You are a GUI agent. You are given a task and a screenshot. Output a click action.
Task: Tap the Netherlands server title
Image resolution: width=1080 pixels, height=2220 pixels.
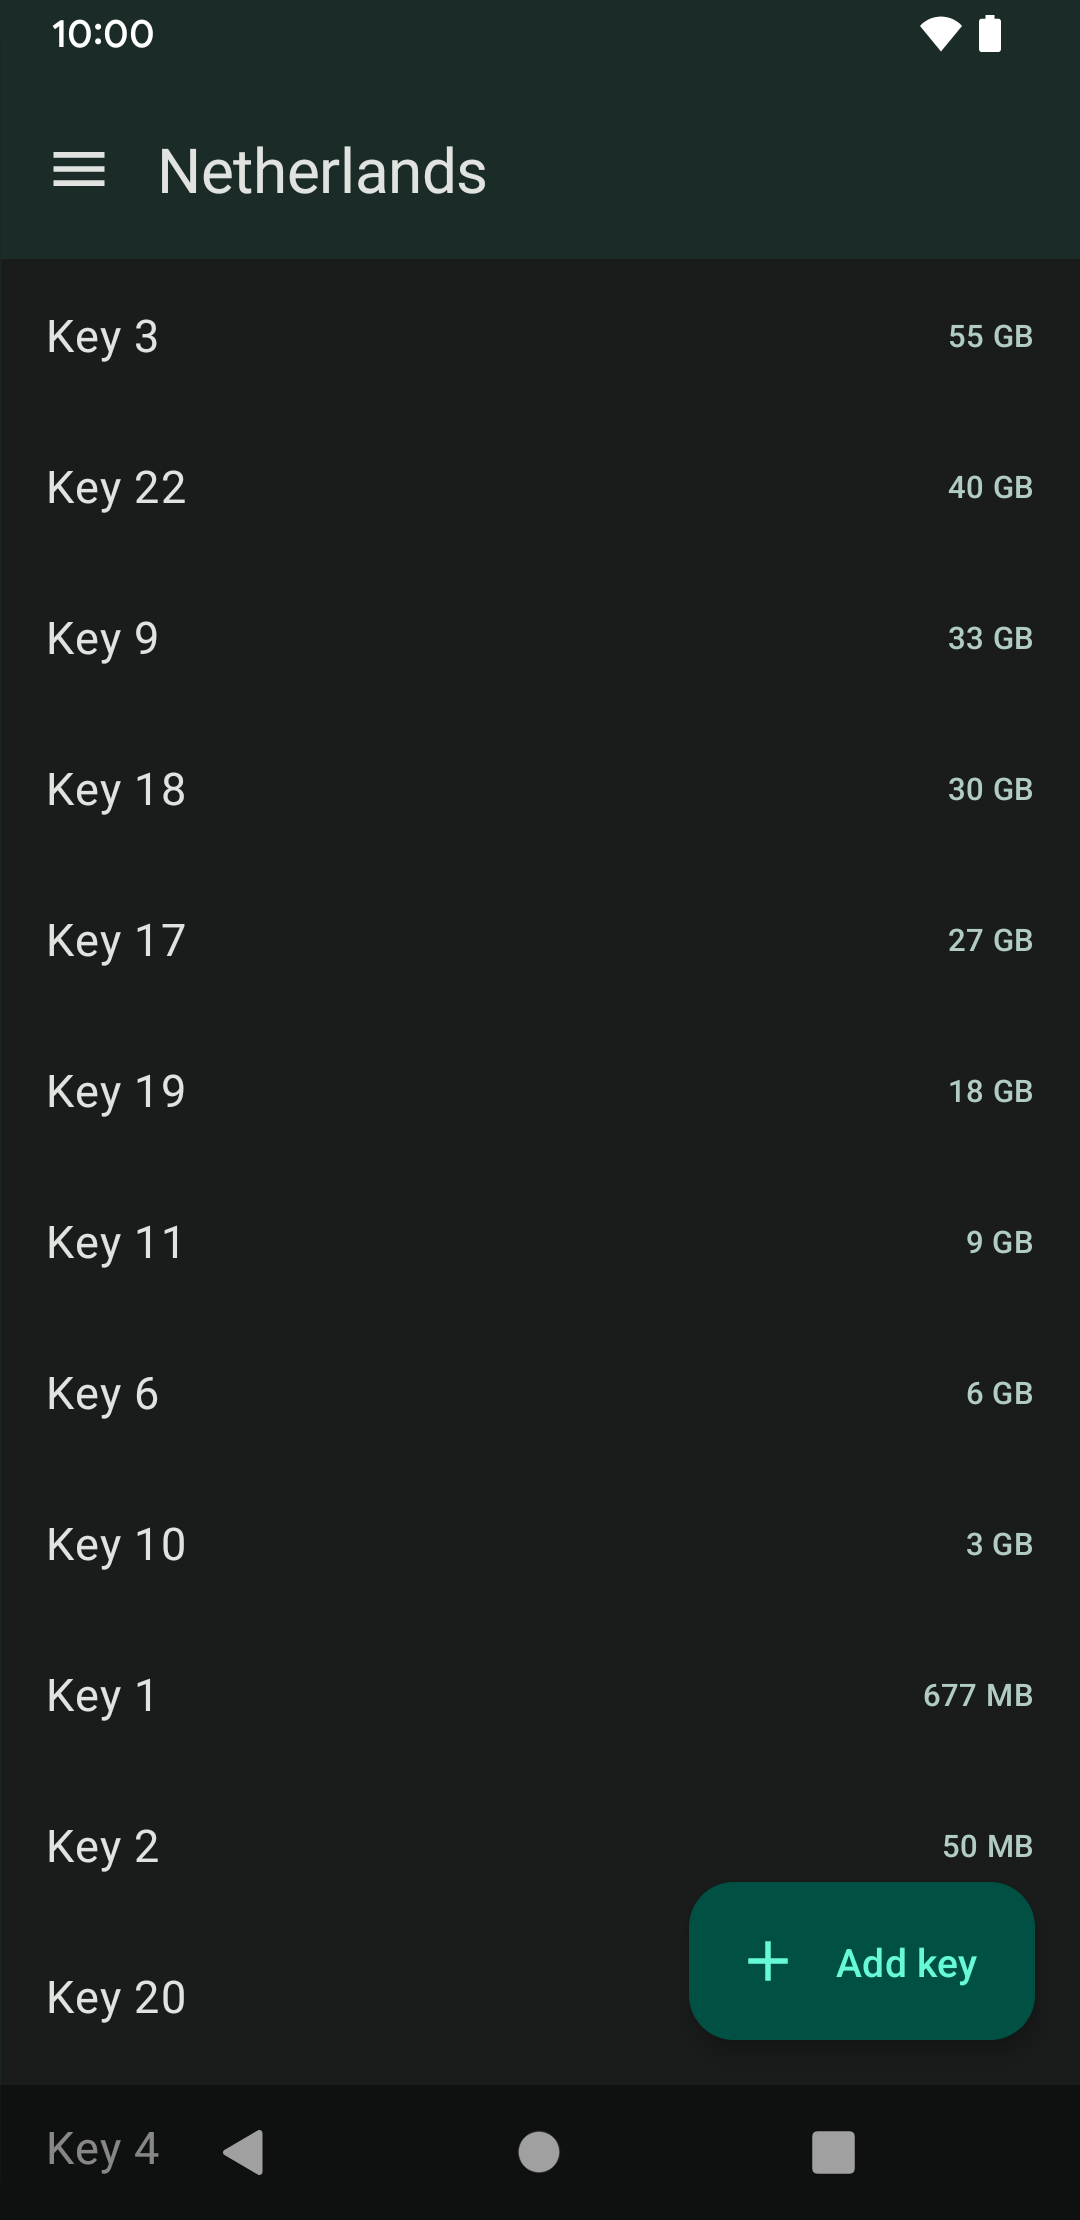pos(322,171)
